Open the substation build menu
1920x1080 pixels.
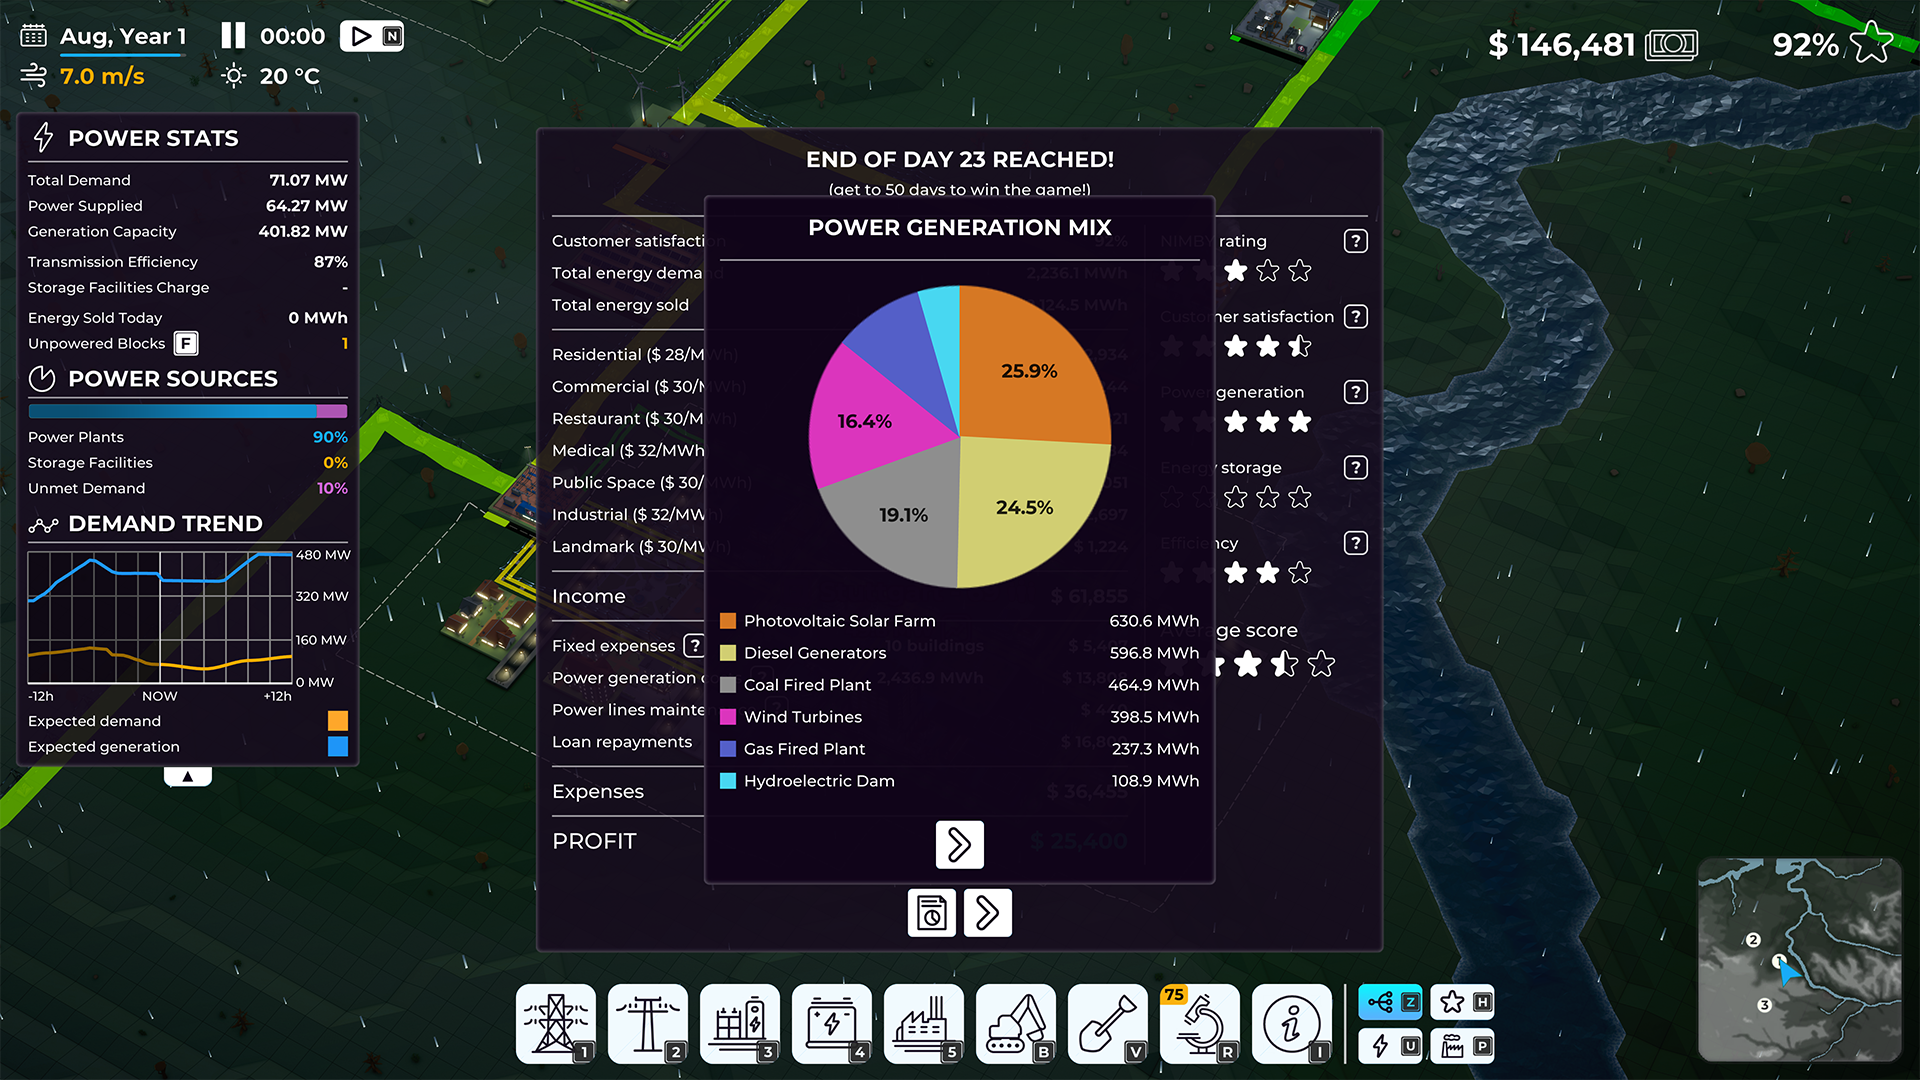tap(740, 1023)
